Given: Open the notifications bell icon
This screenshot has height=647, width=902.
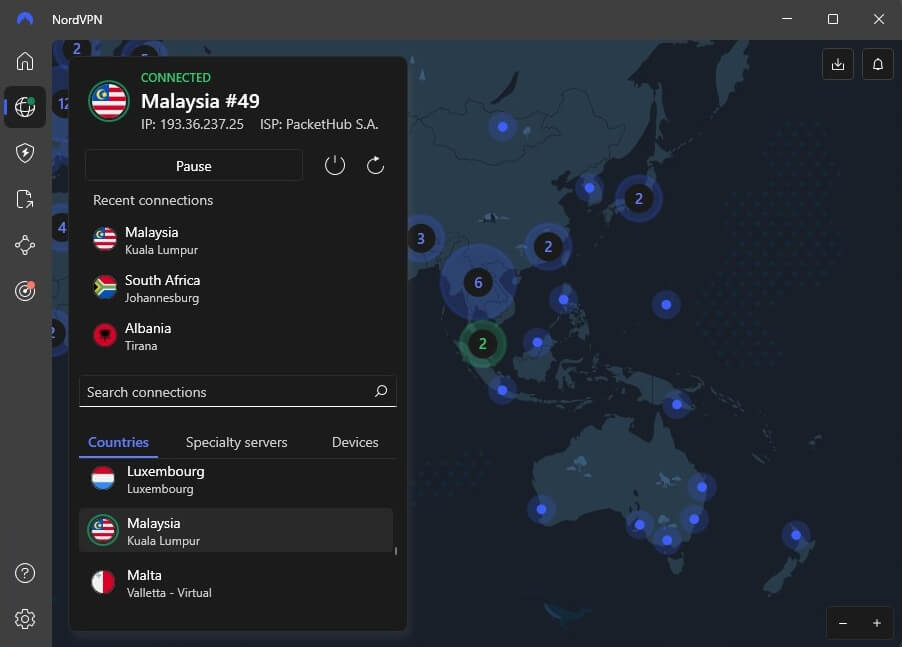Looking at the screenshot, I should [x=877, y=64].
